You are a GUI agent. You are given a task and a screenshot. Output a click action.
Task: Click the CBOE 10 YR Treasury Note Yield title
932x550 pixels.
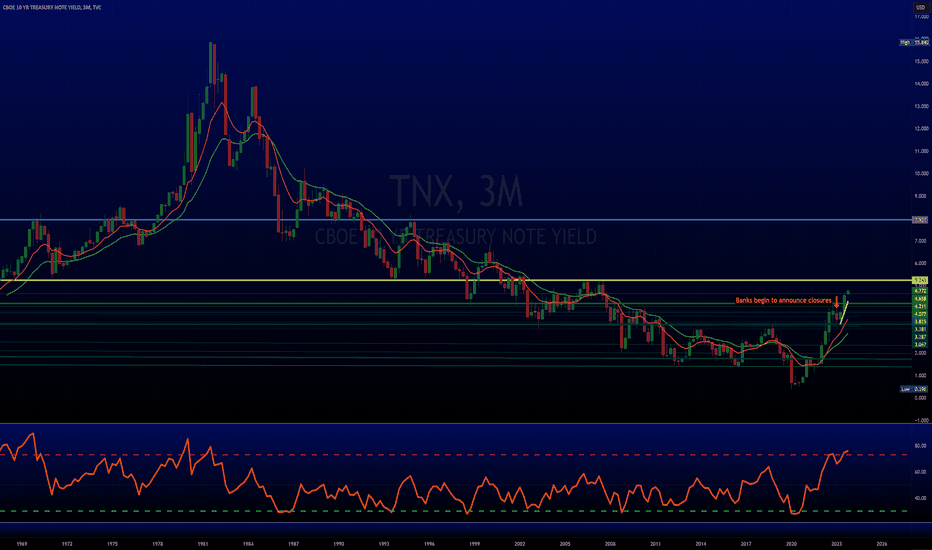tap(52, 7)
